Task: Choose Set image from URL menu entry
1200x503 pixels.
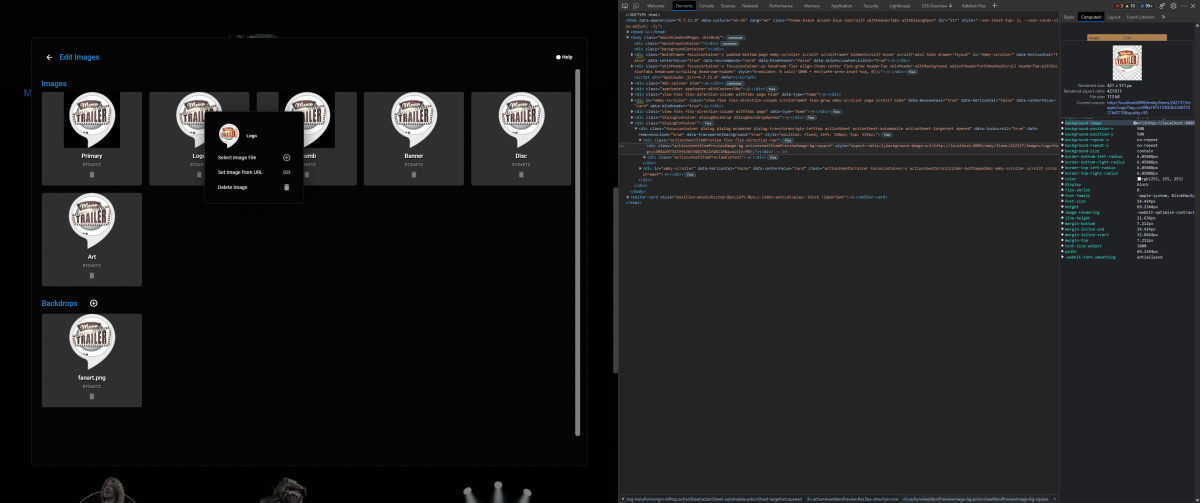Action: point(254,172)
